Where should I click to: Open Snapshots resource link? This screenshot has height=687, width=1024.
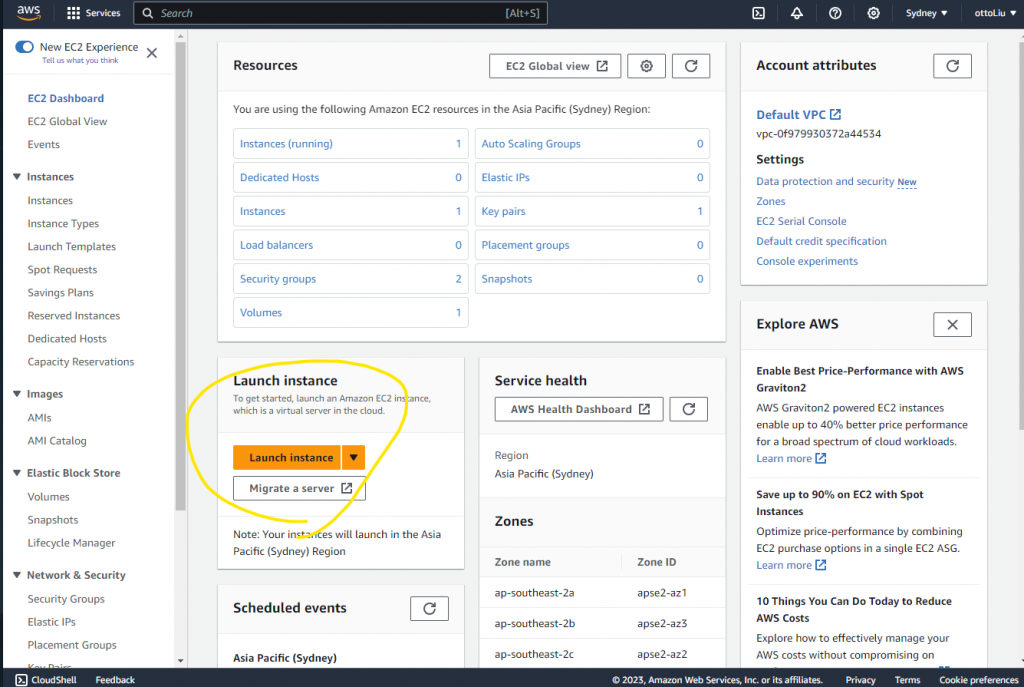(507, 279)
